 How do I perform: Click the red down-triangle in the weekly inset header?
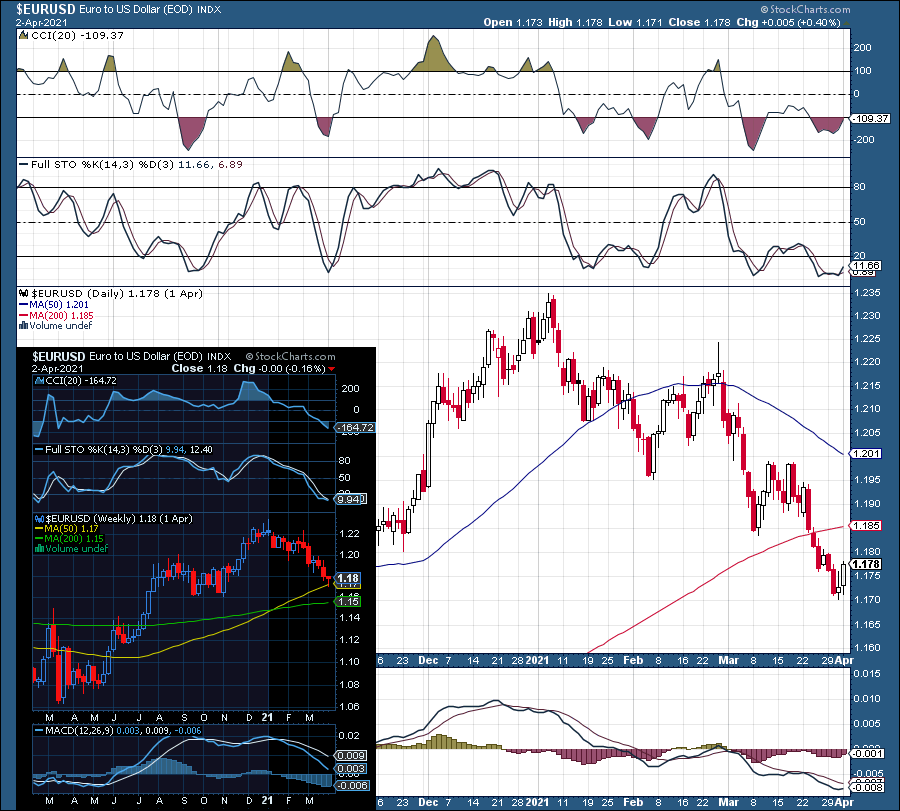pyautogui.click(x=331, y=369)
